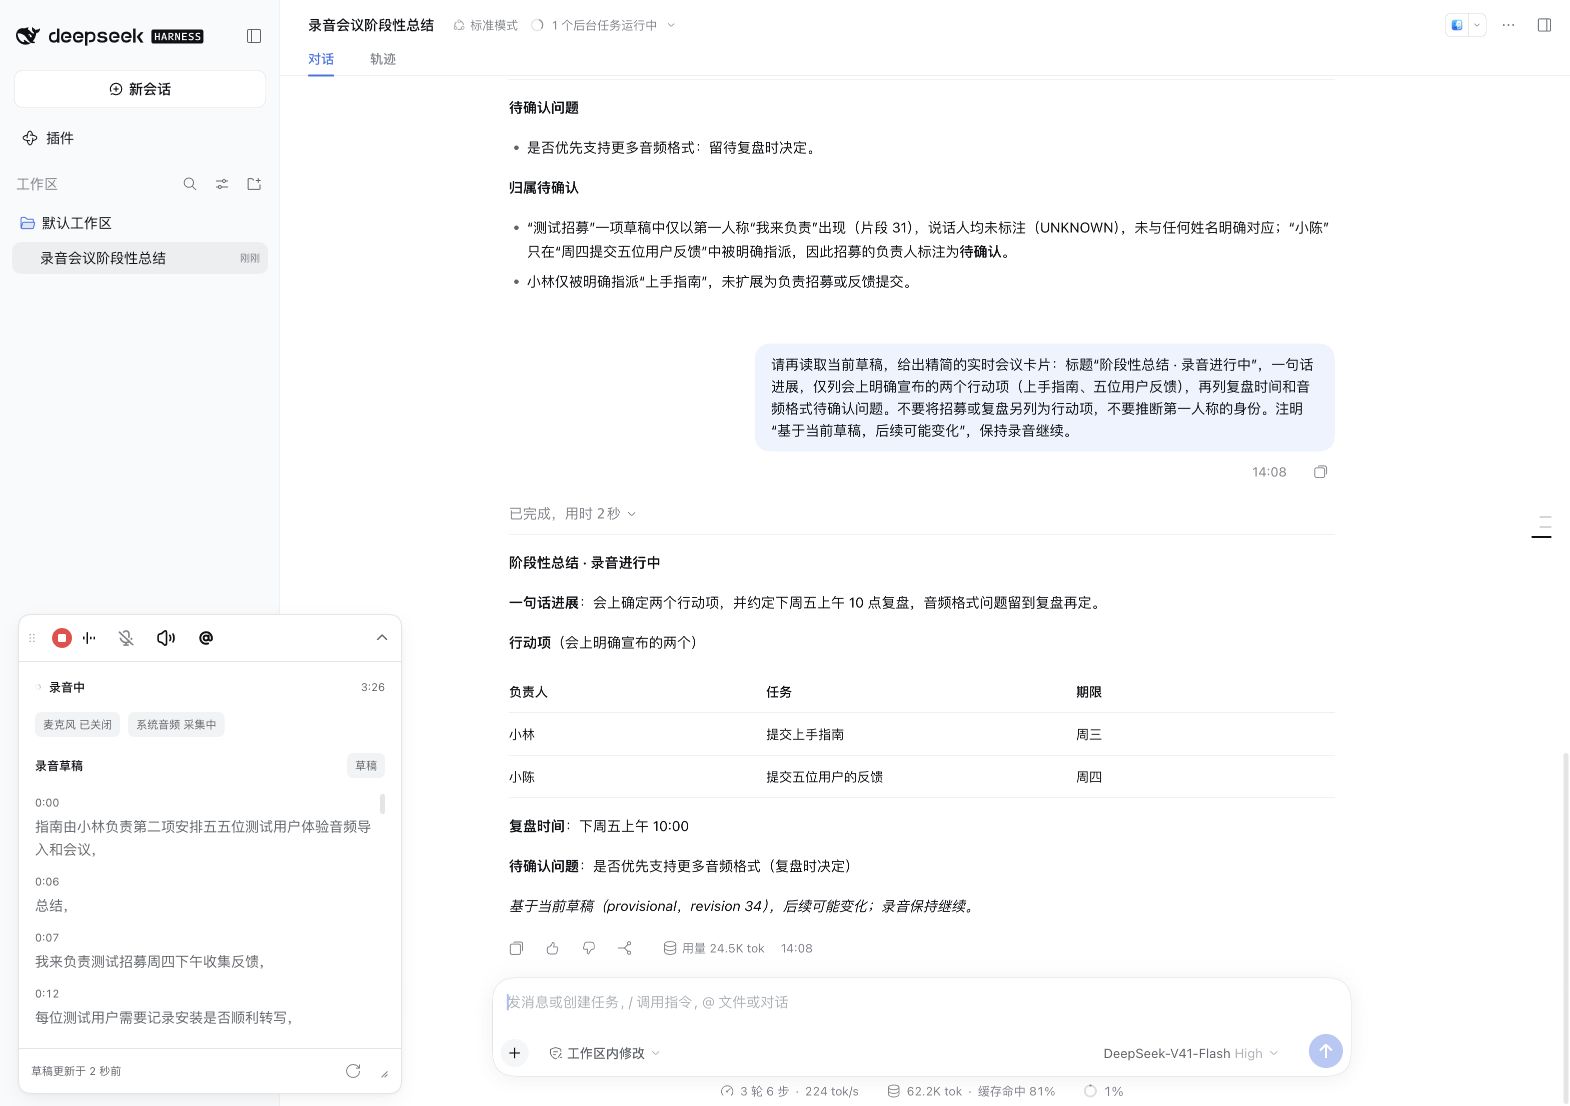Expand the background tasks dropdown
1570x1106 pixels.
(603, 25)
